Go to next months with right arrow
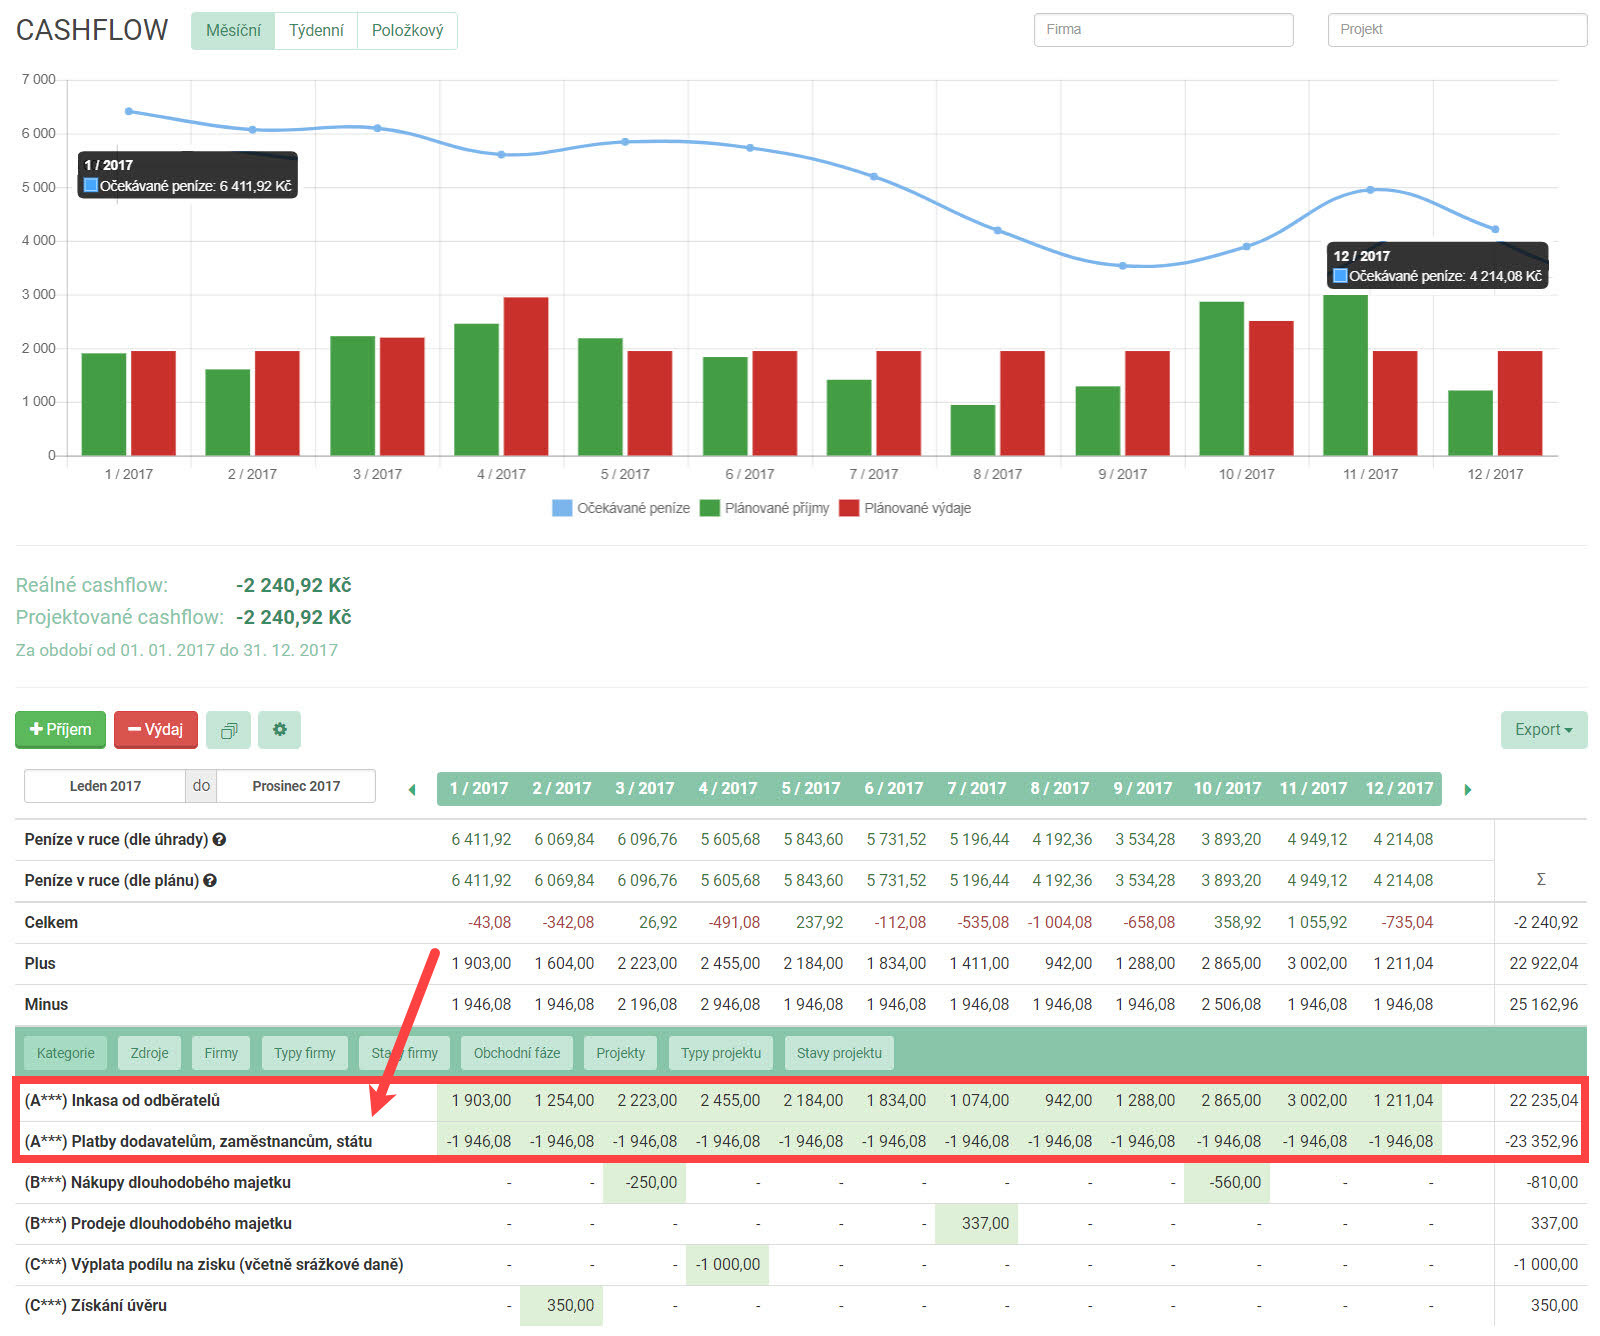 tap(1467, 790)
